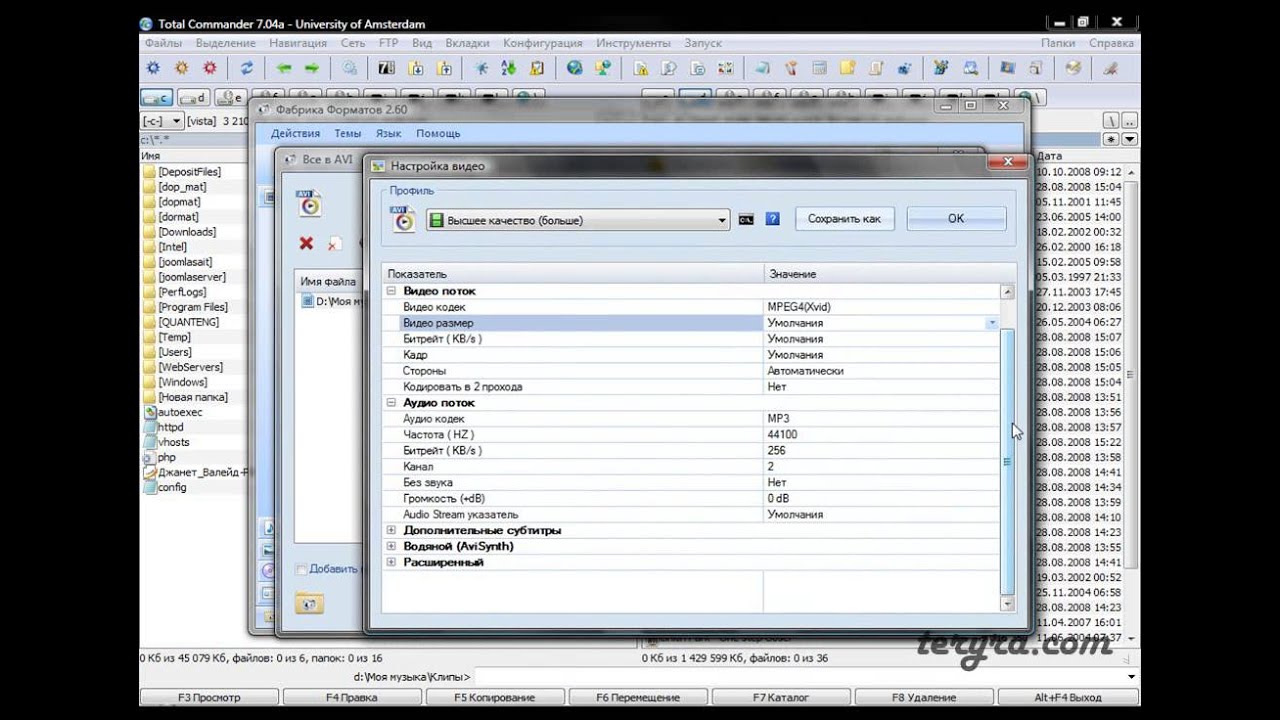Collapse the Видео поток section
The height and width of the screenshot is (720, 1280).
coord(391,291)
